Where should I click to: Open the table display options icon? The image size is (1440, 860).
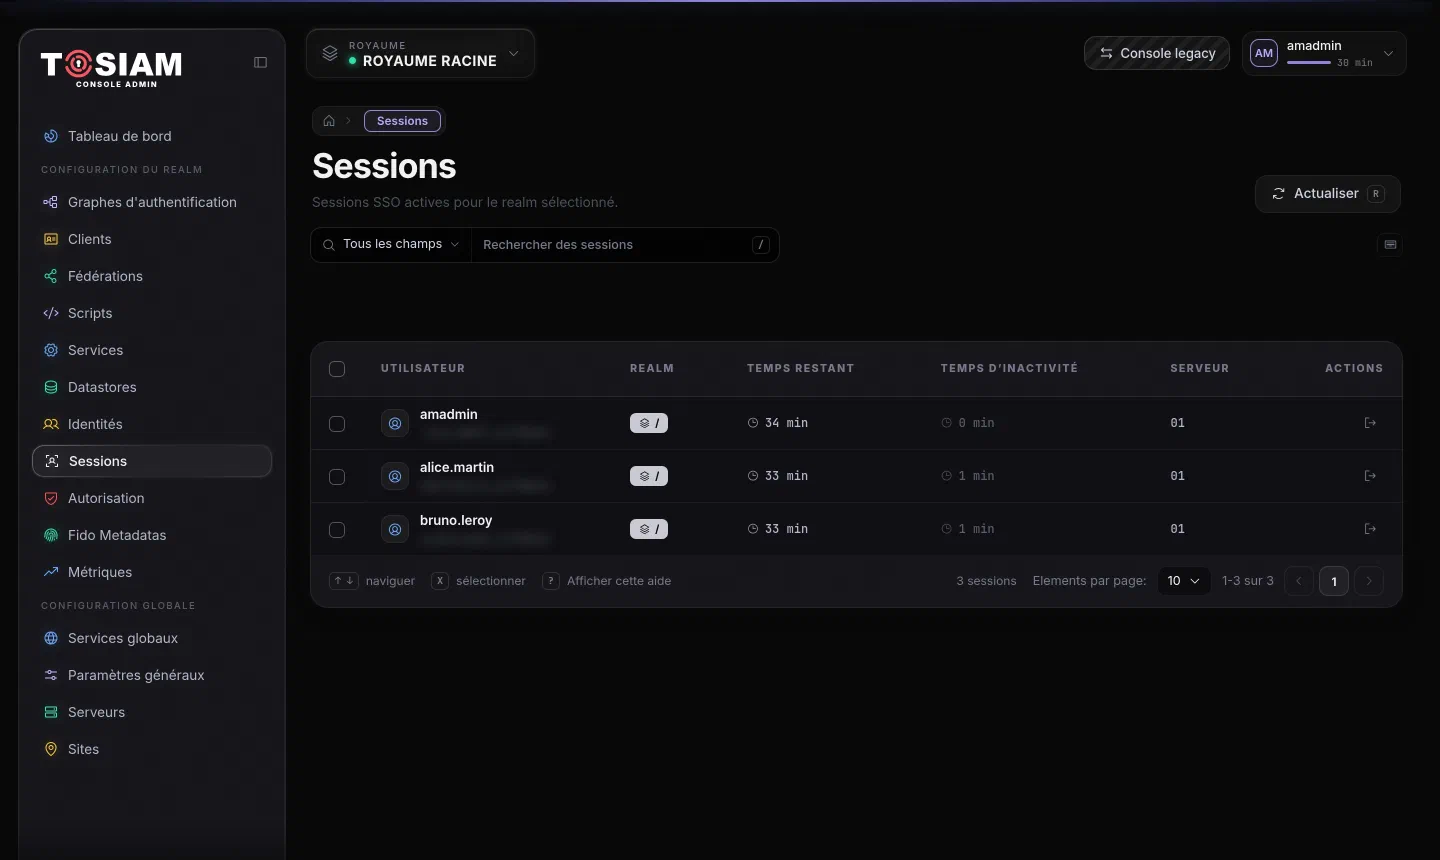pyautogui.click(x=1390, y=244)
